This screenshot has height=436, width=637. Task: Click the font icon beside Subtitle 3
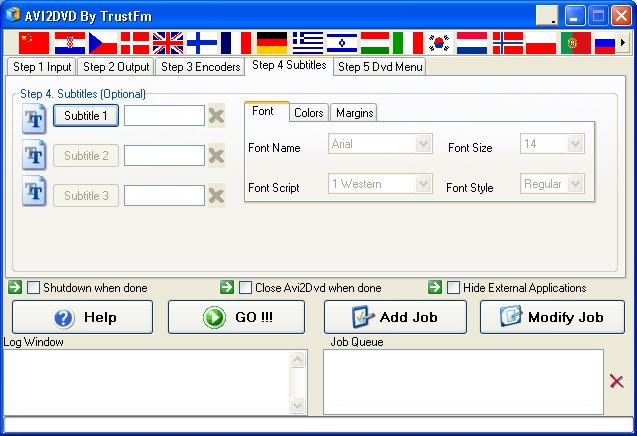(34, 191)
